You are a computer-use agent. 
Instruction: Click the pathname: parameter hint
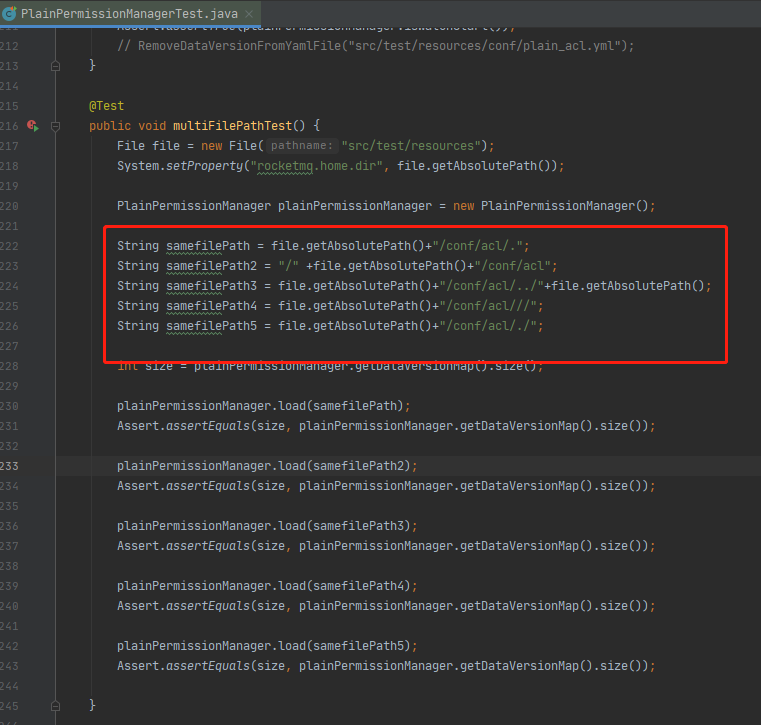click(301, 146)
